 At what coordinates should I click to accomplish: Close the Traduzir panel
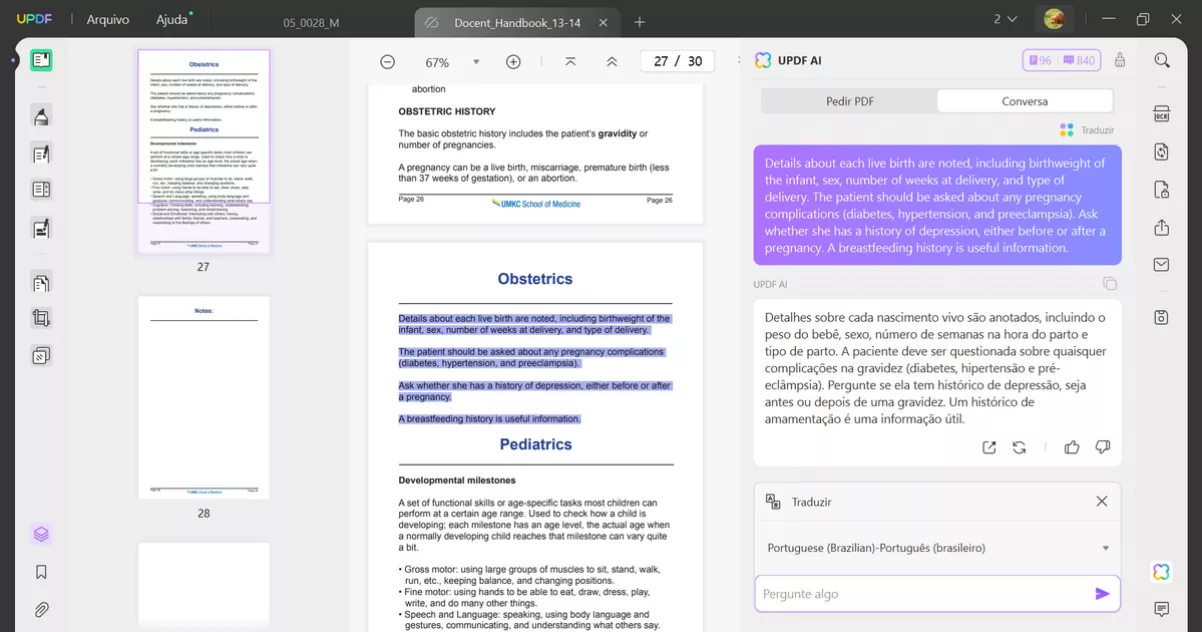(1101, 501)
